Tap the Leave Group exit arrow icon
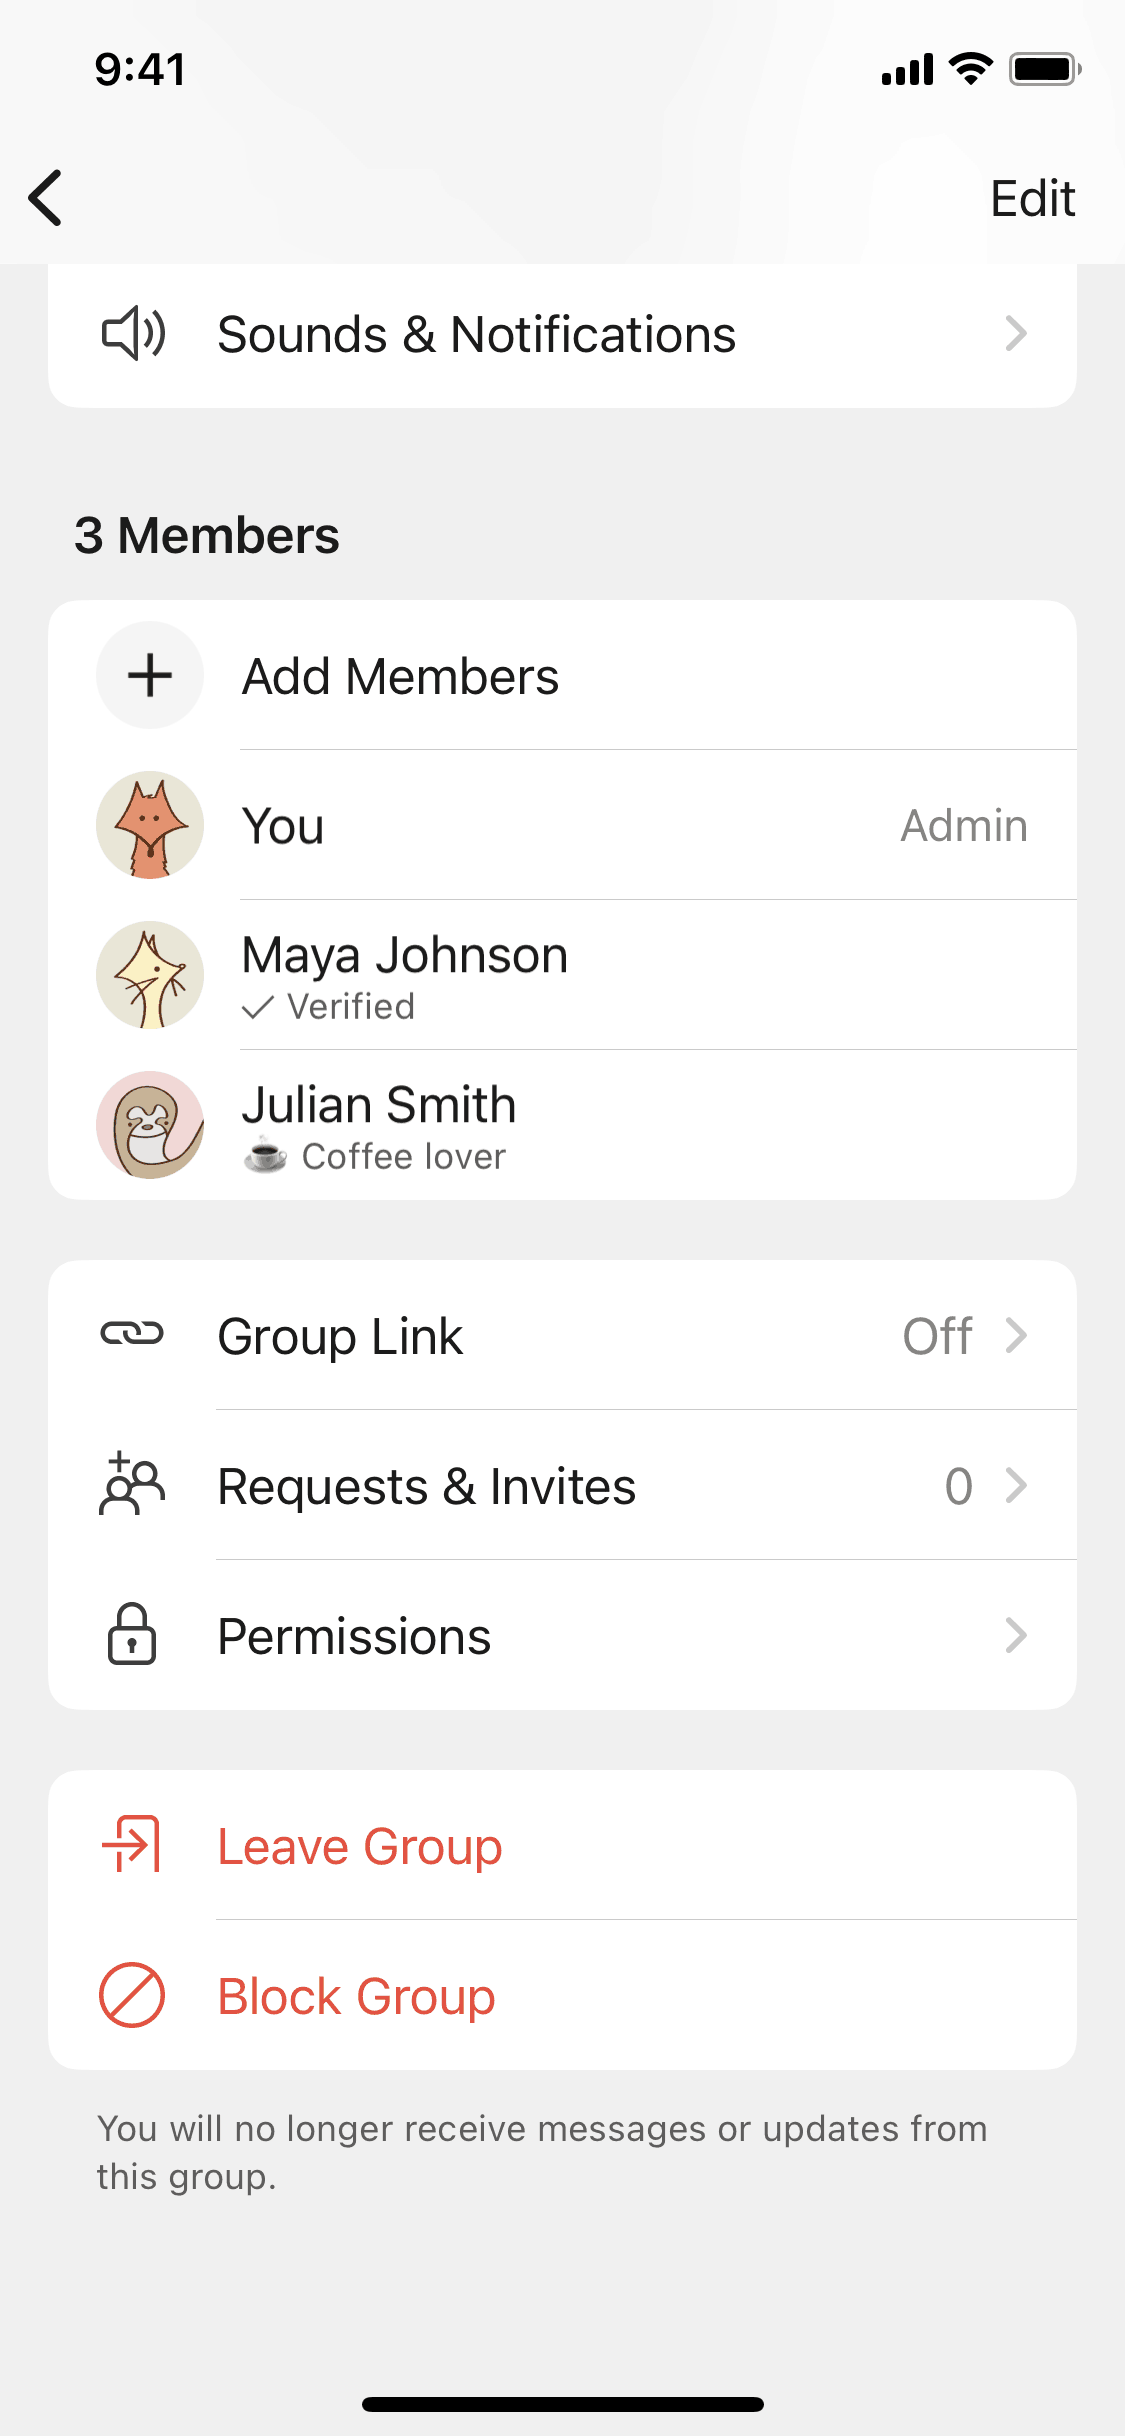Image resolution: width=1125 pixels, height=2436 pixels. pos(132,1844)
